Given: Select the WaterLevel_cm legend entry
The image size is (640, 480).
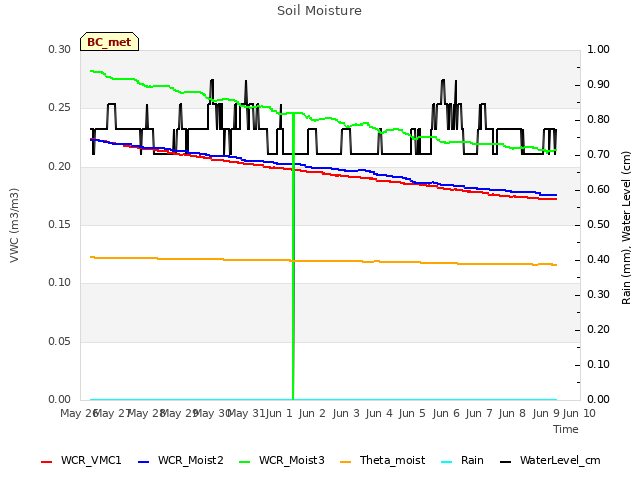Looking at the screenshot, I should pyautogui.click(x=550, y=460).
